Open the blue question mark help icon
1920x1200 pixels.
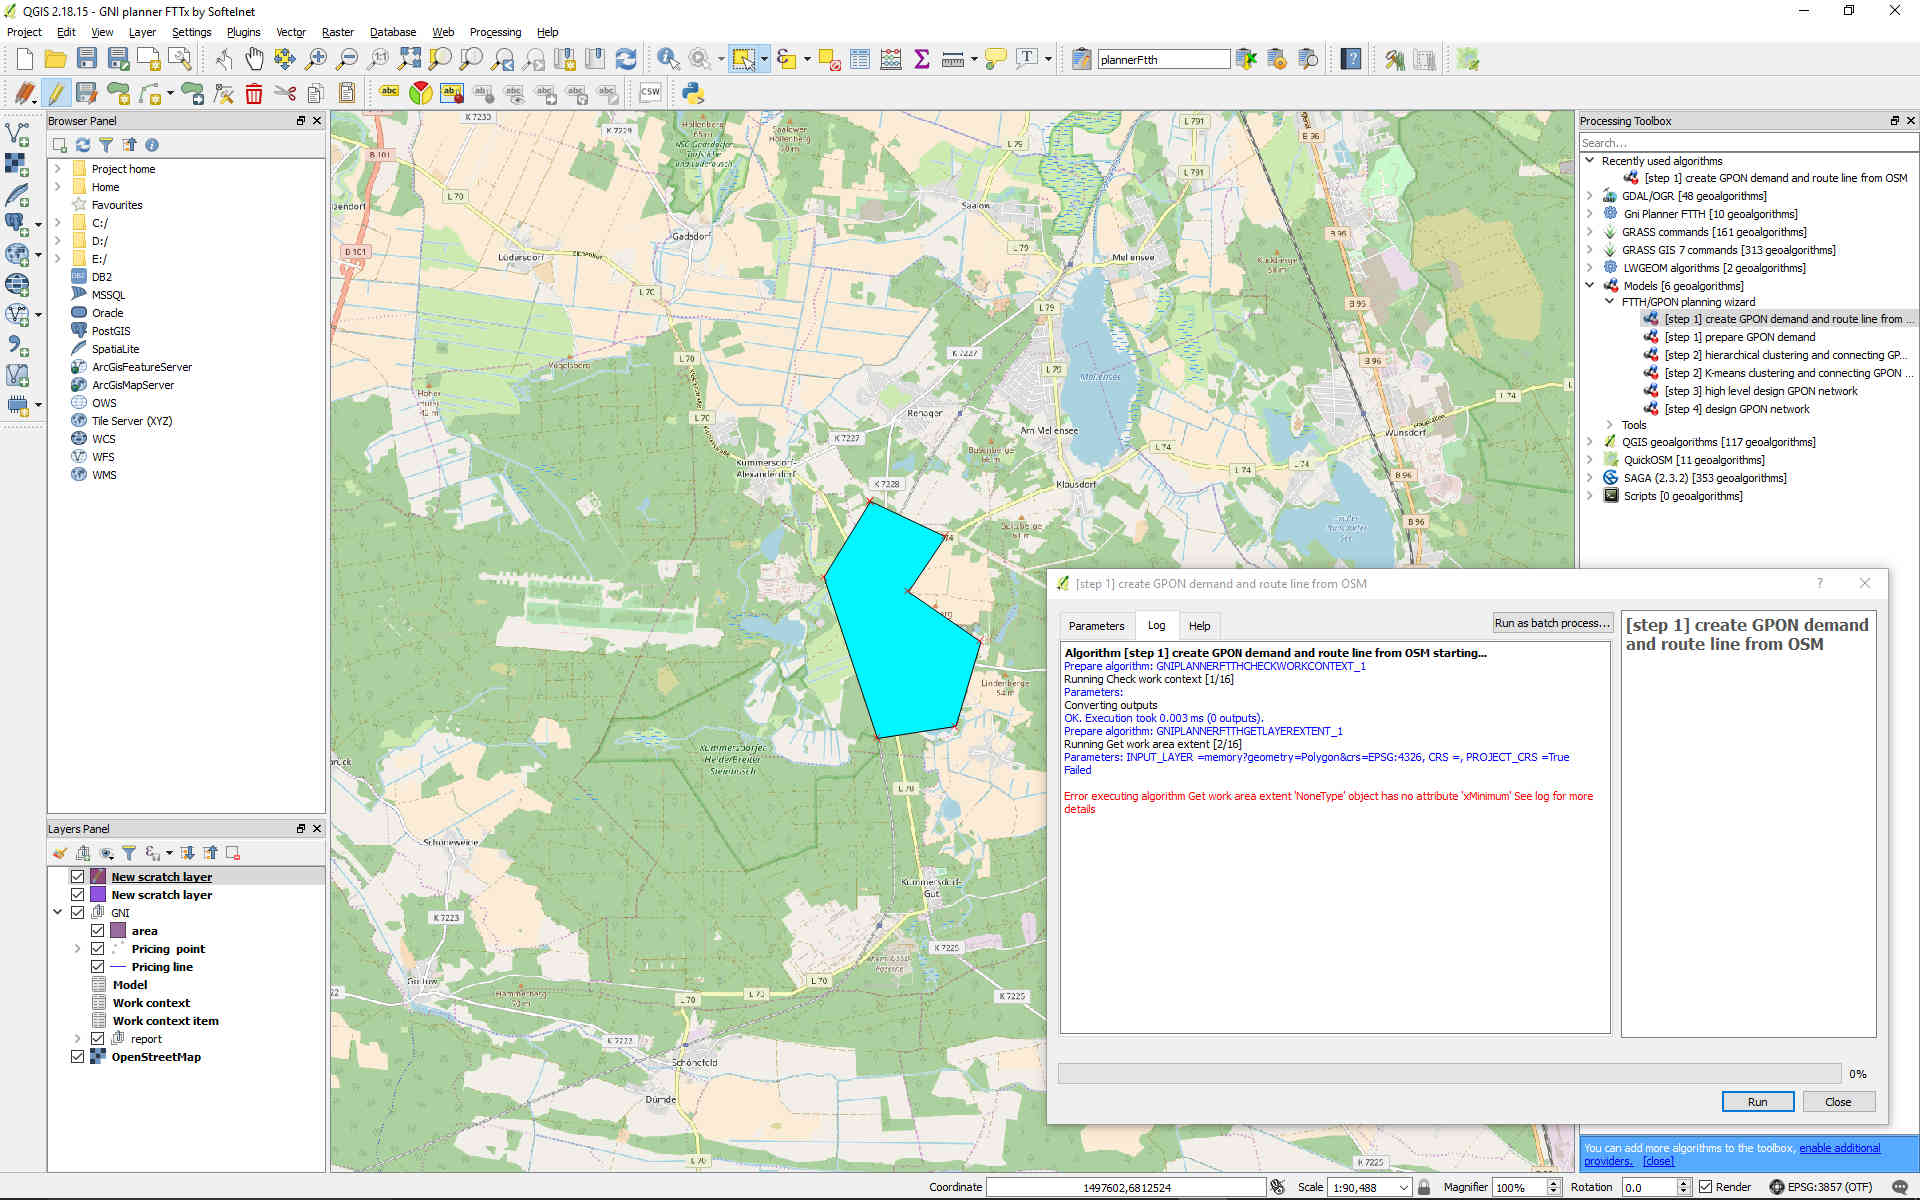click(1351, 60)
